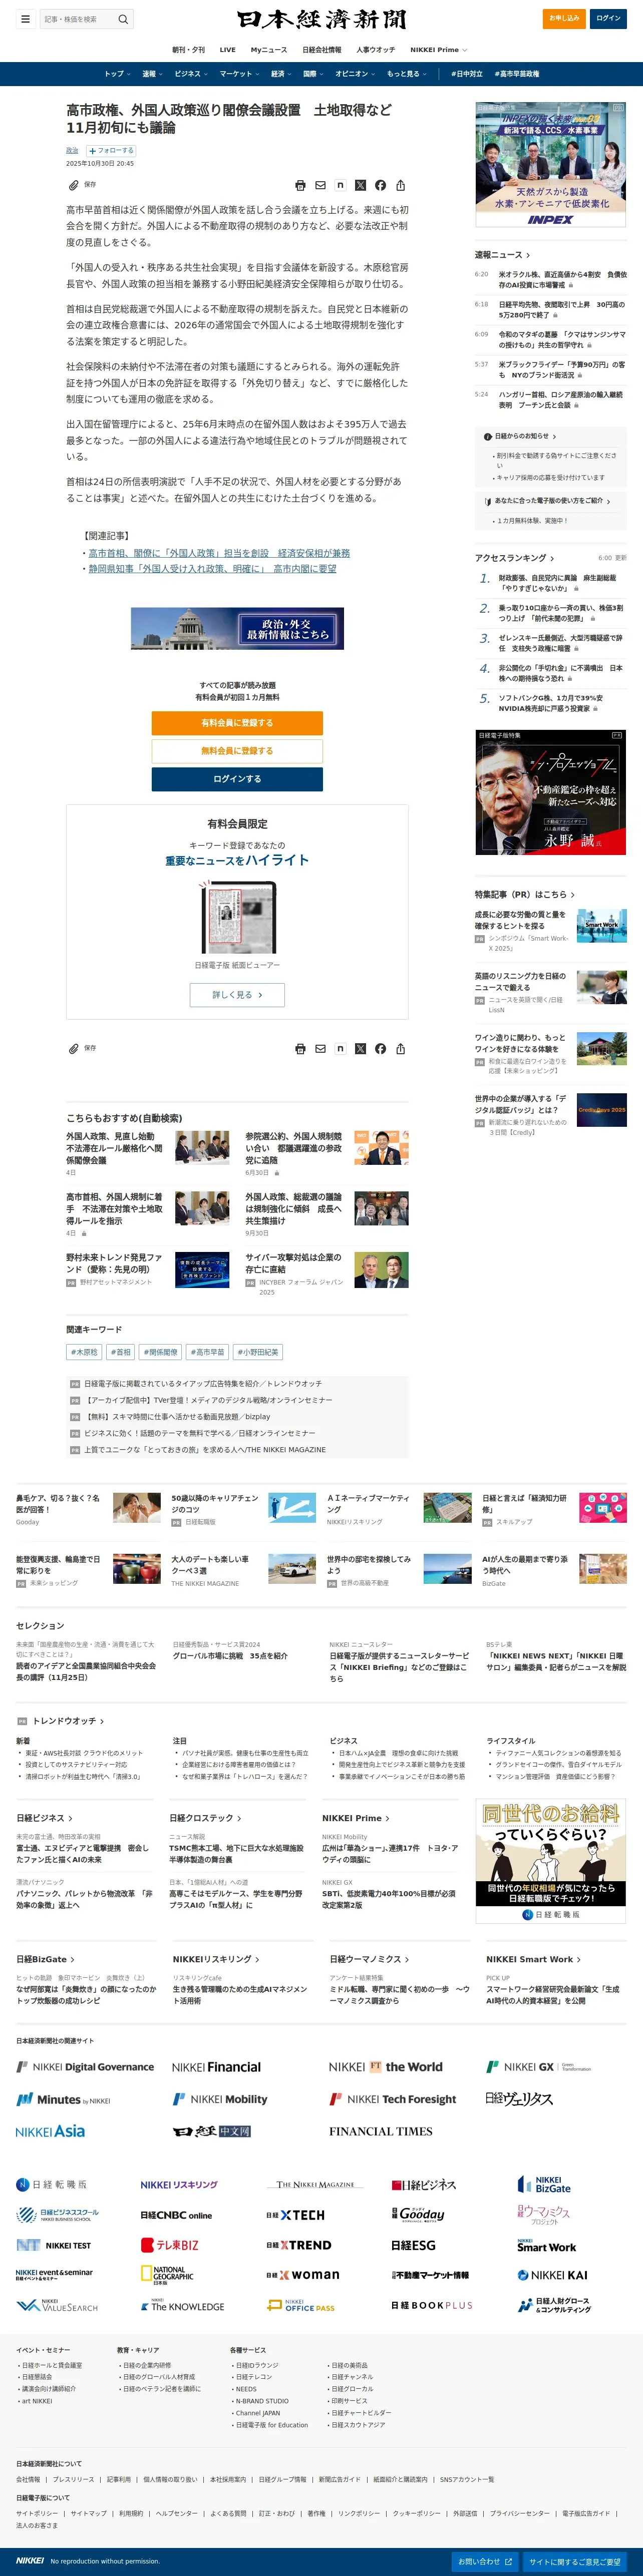Click the blue ログインする button
The width and height of the screenshot is (643, 2576).
[237, 779]
